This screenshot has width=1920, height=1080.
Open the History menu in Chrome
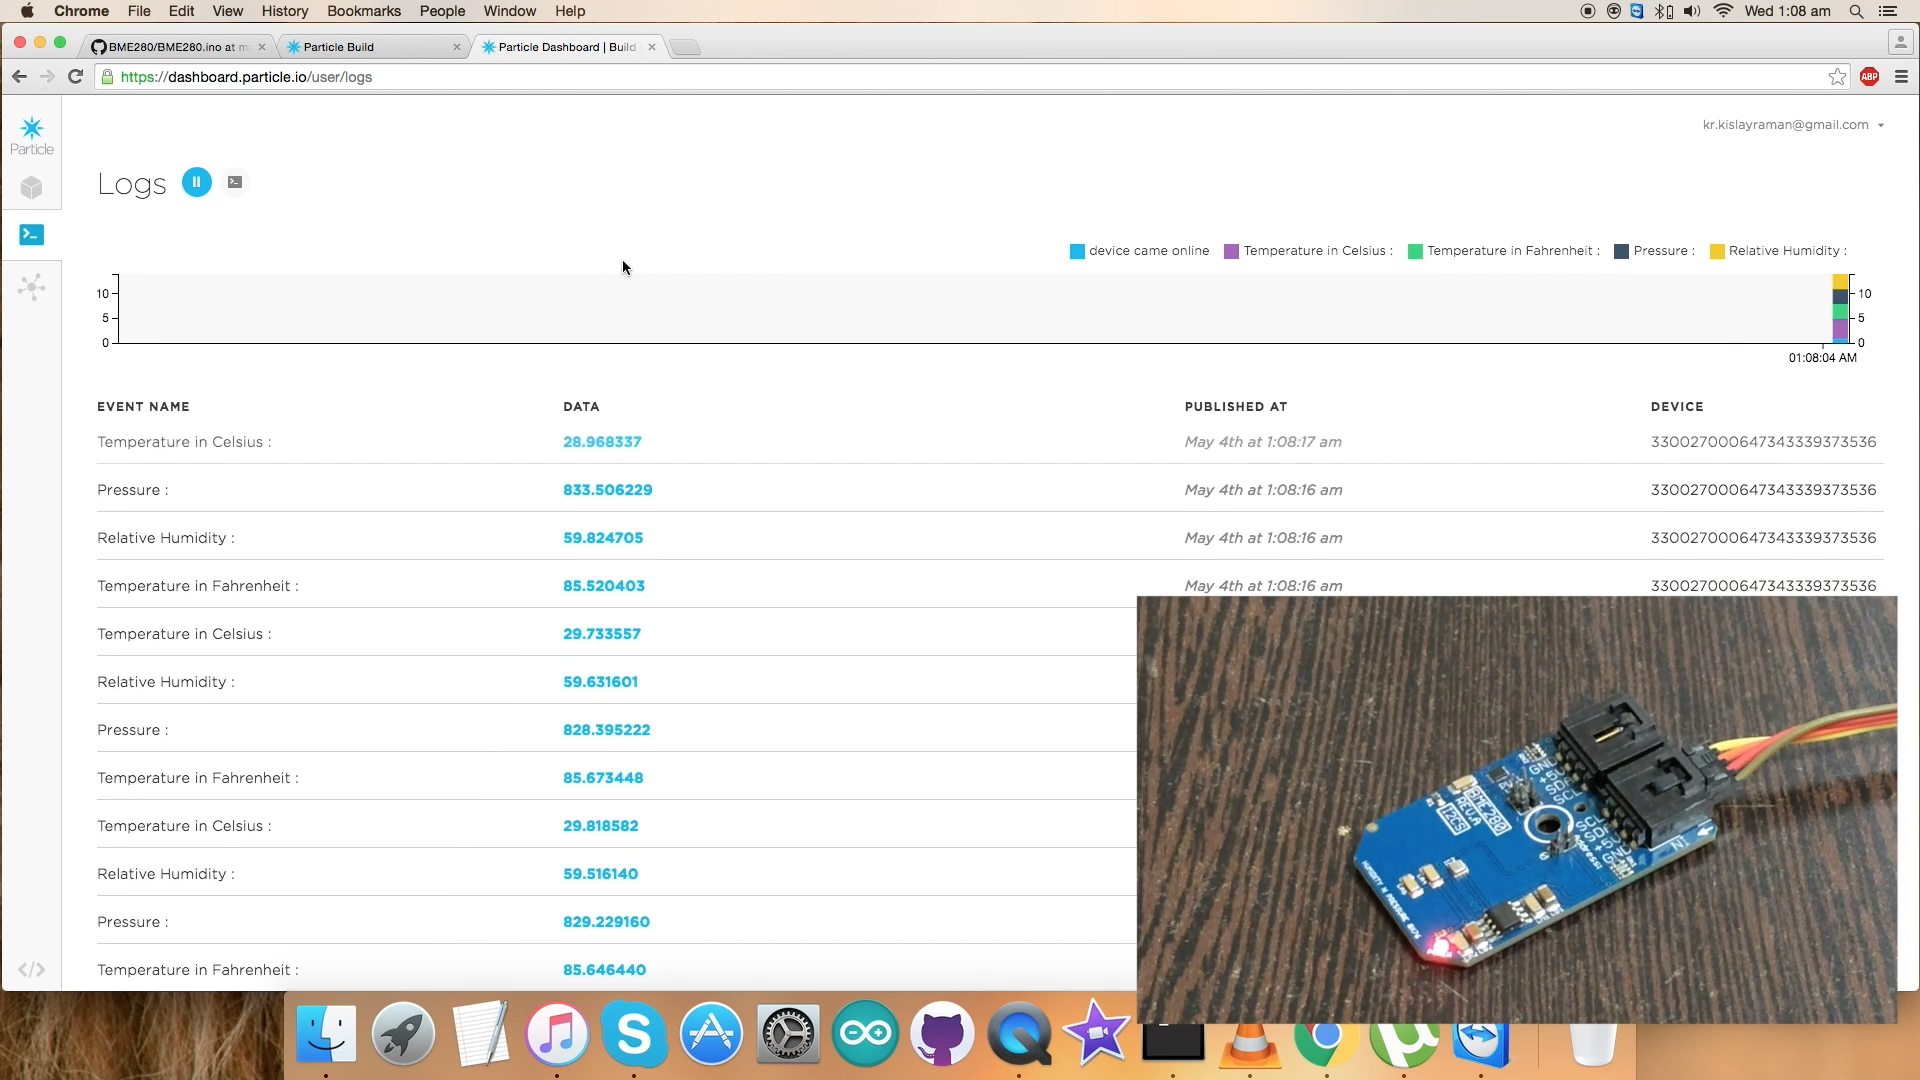pos(284,11)
